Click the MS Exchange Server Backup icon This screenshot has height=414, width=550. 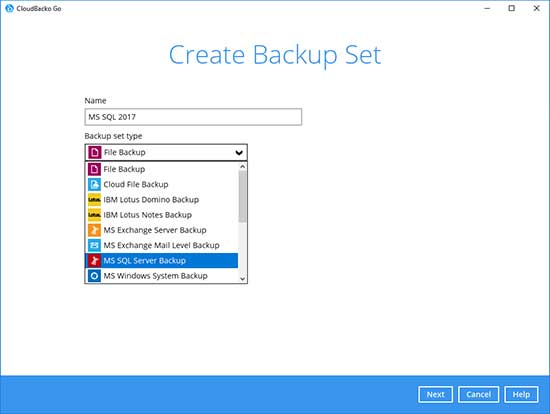(94, 230)
